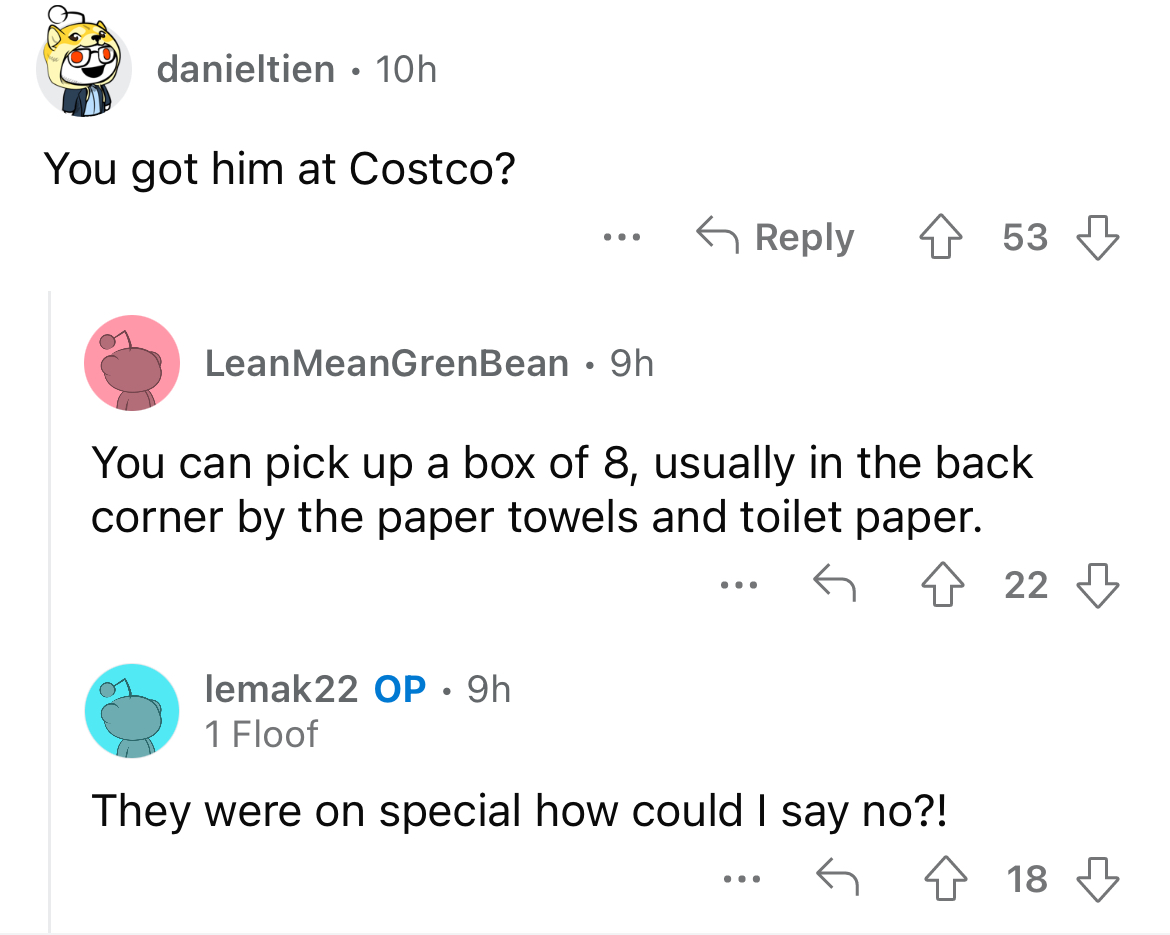Open LeanMeanGrenBean's profile via username
1170x935 pixels.
coord(387,363)
